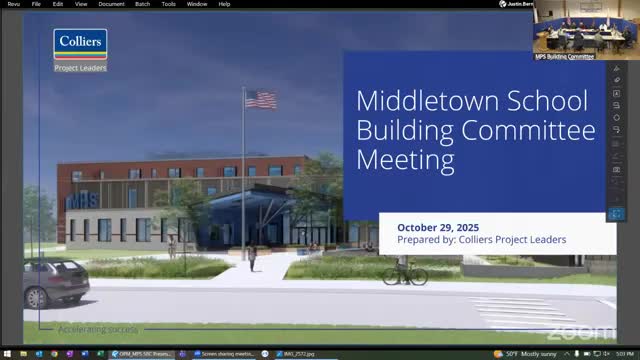
Task: Open the Batch menu
Action: pyautogui.click(x=142, y=4)
